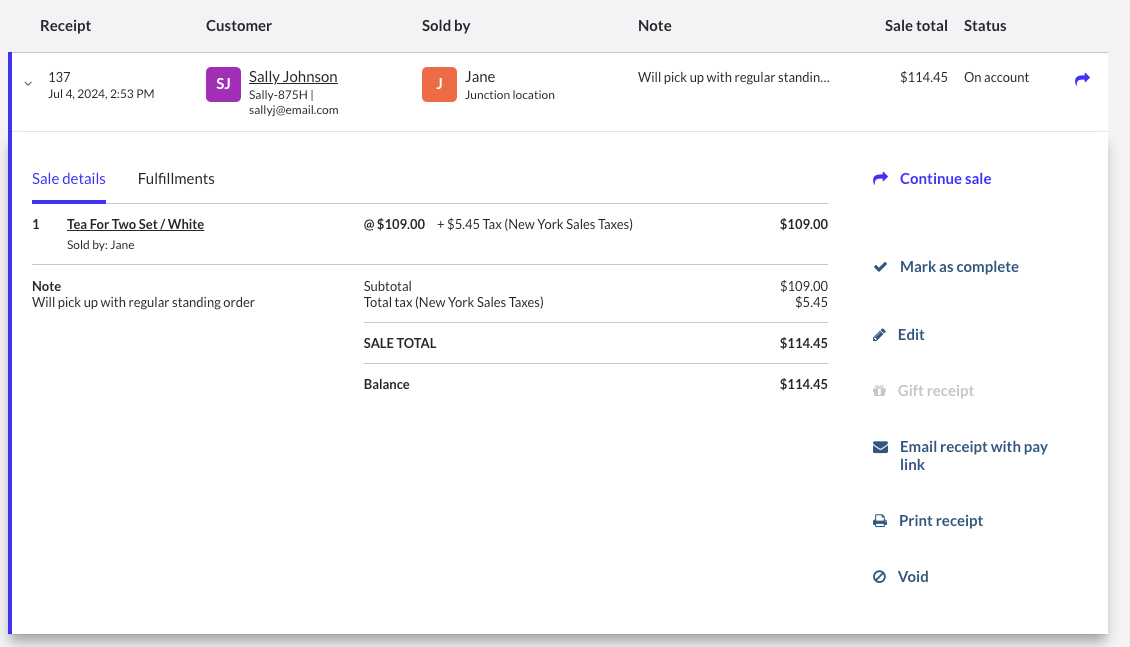Image resolution: width=1130 pixels, height=647 pixels.
Task: Select the Sale details tab
Action: [x=69, y=179]
